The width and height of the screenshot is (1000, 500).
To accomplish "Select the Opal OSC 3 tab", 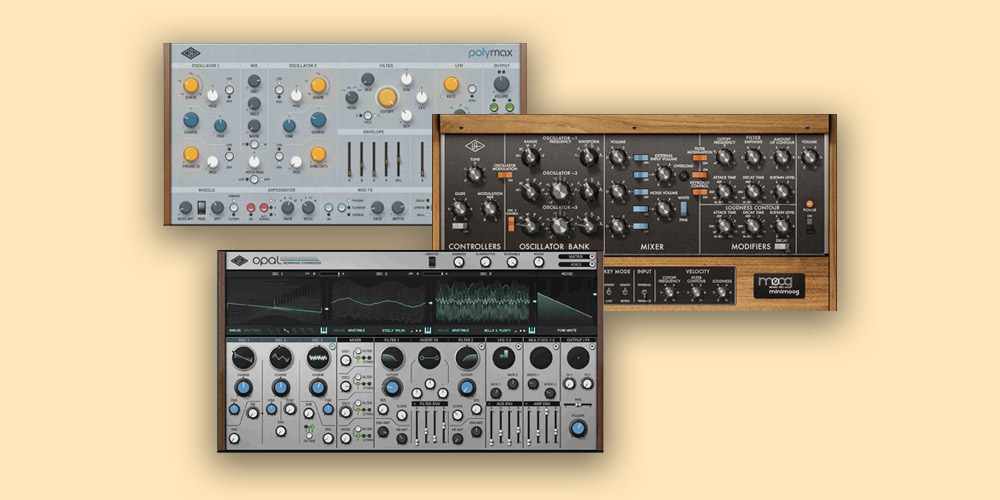I will coord(318,340).
